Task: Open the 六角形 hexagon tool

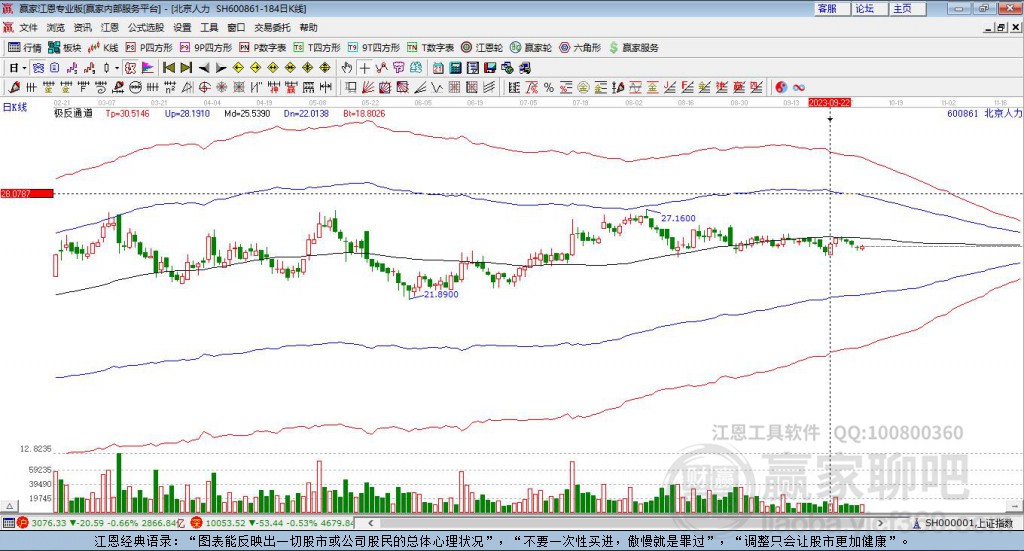Action: 580,47
